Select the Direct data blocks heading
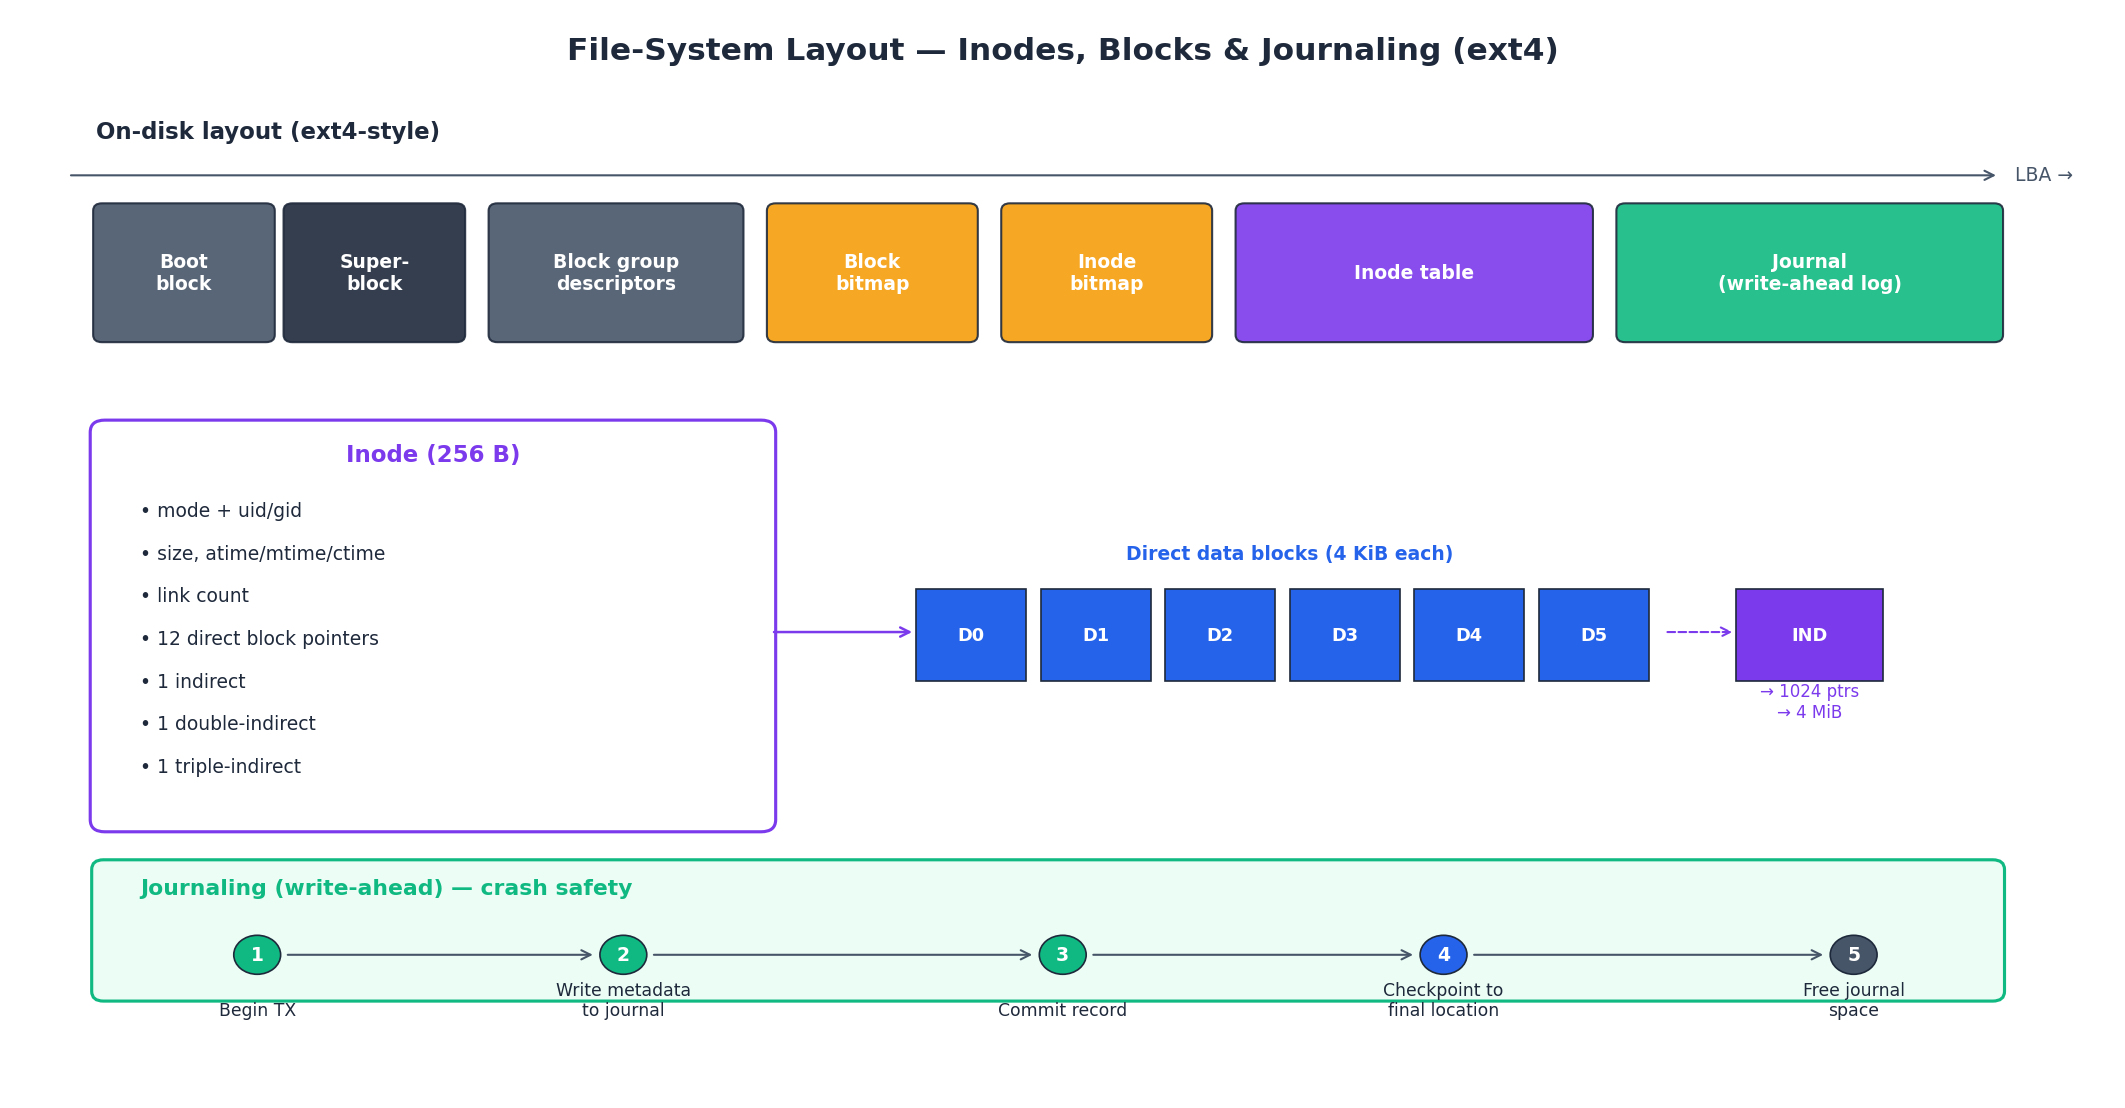The height and width of the screenshot is (1108, 2125). (x=1288, y=553)
